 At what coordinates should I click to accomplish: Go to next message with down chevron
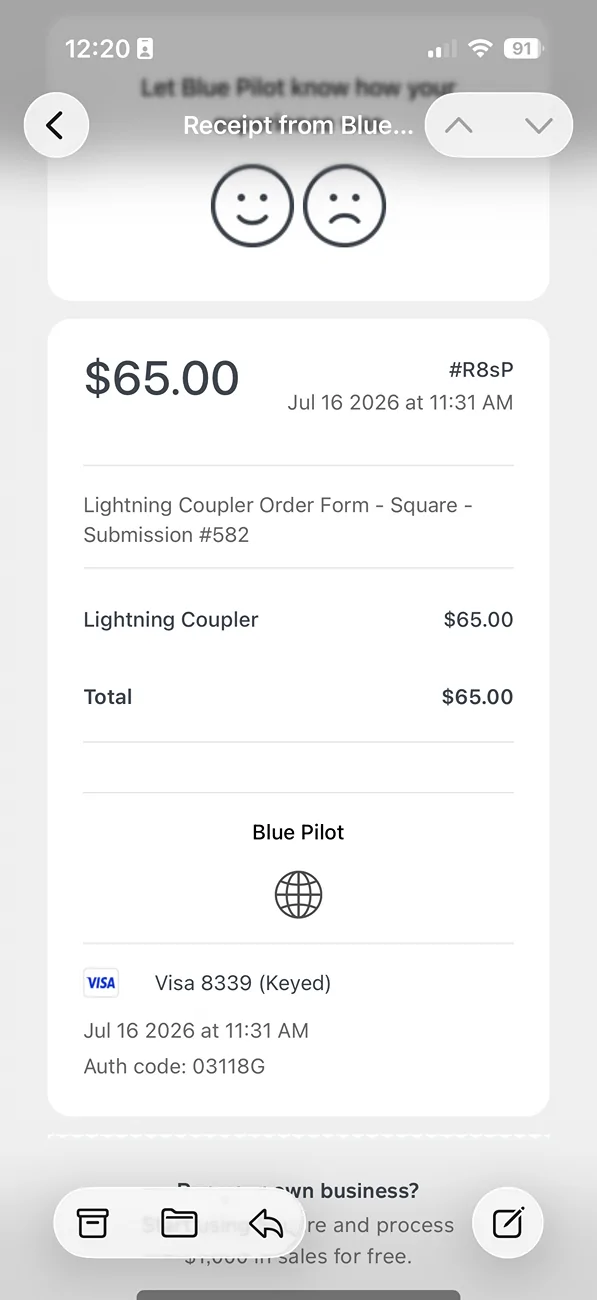coord(538,125)
